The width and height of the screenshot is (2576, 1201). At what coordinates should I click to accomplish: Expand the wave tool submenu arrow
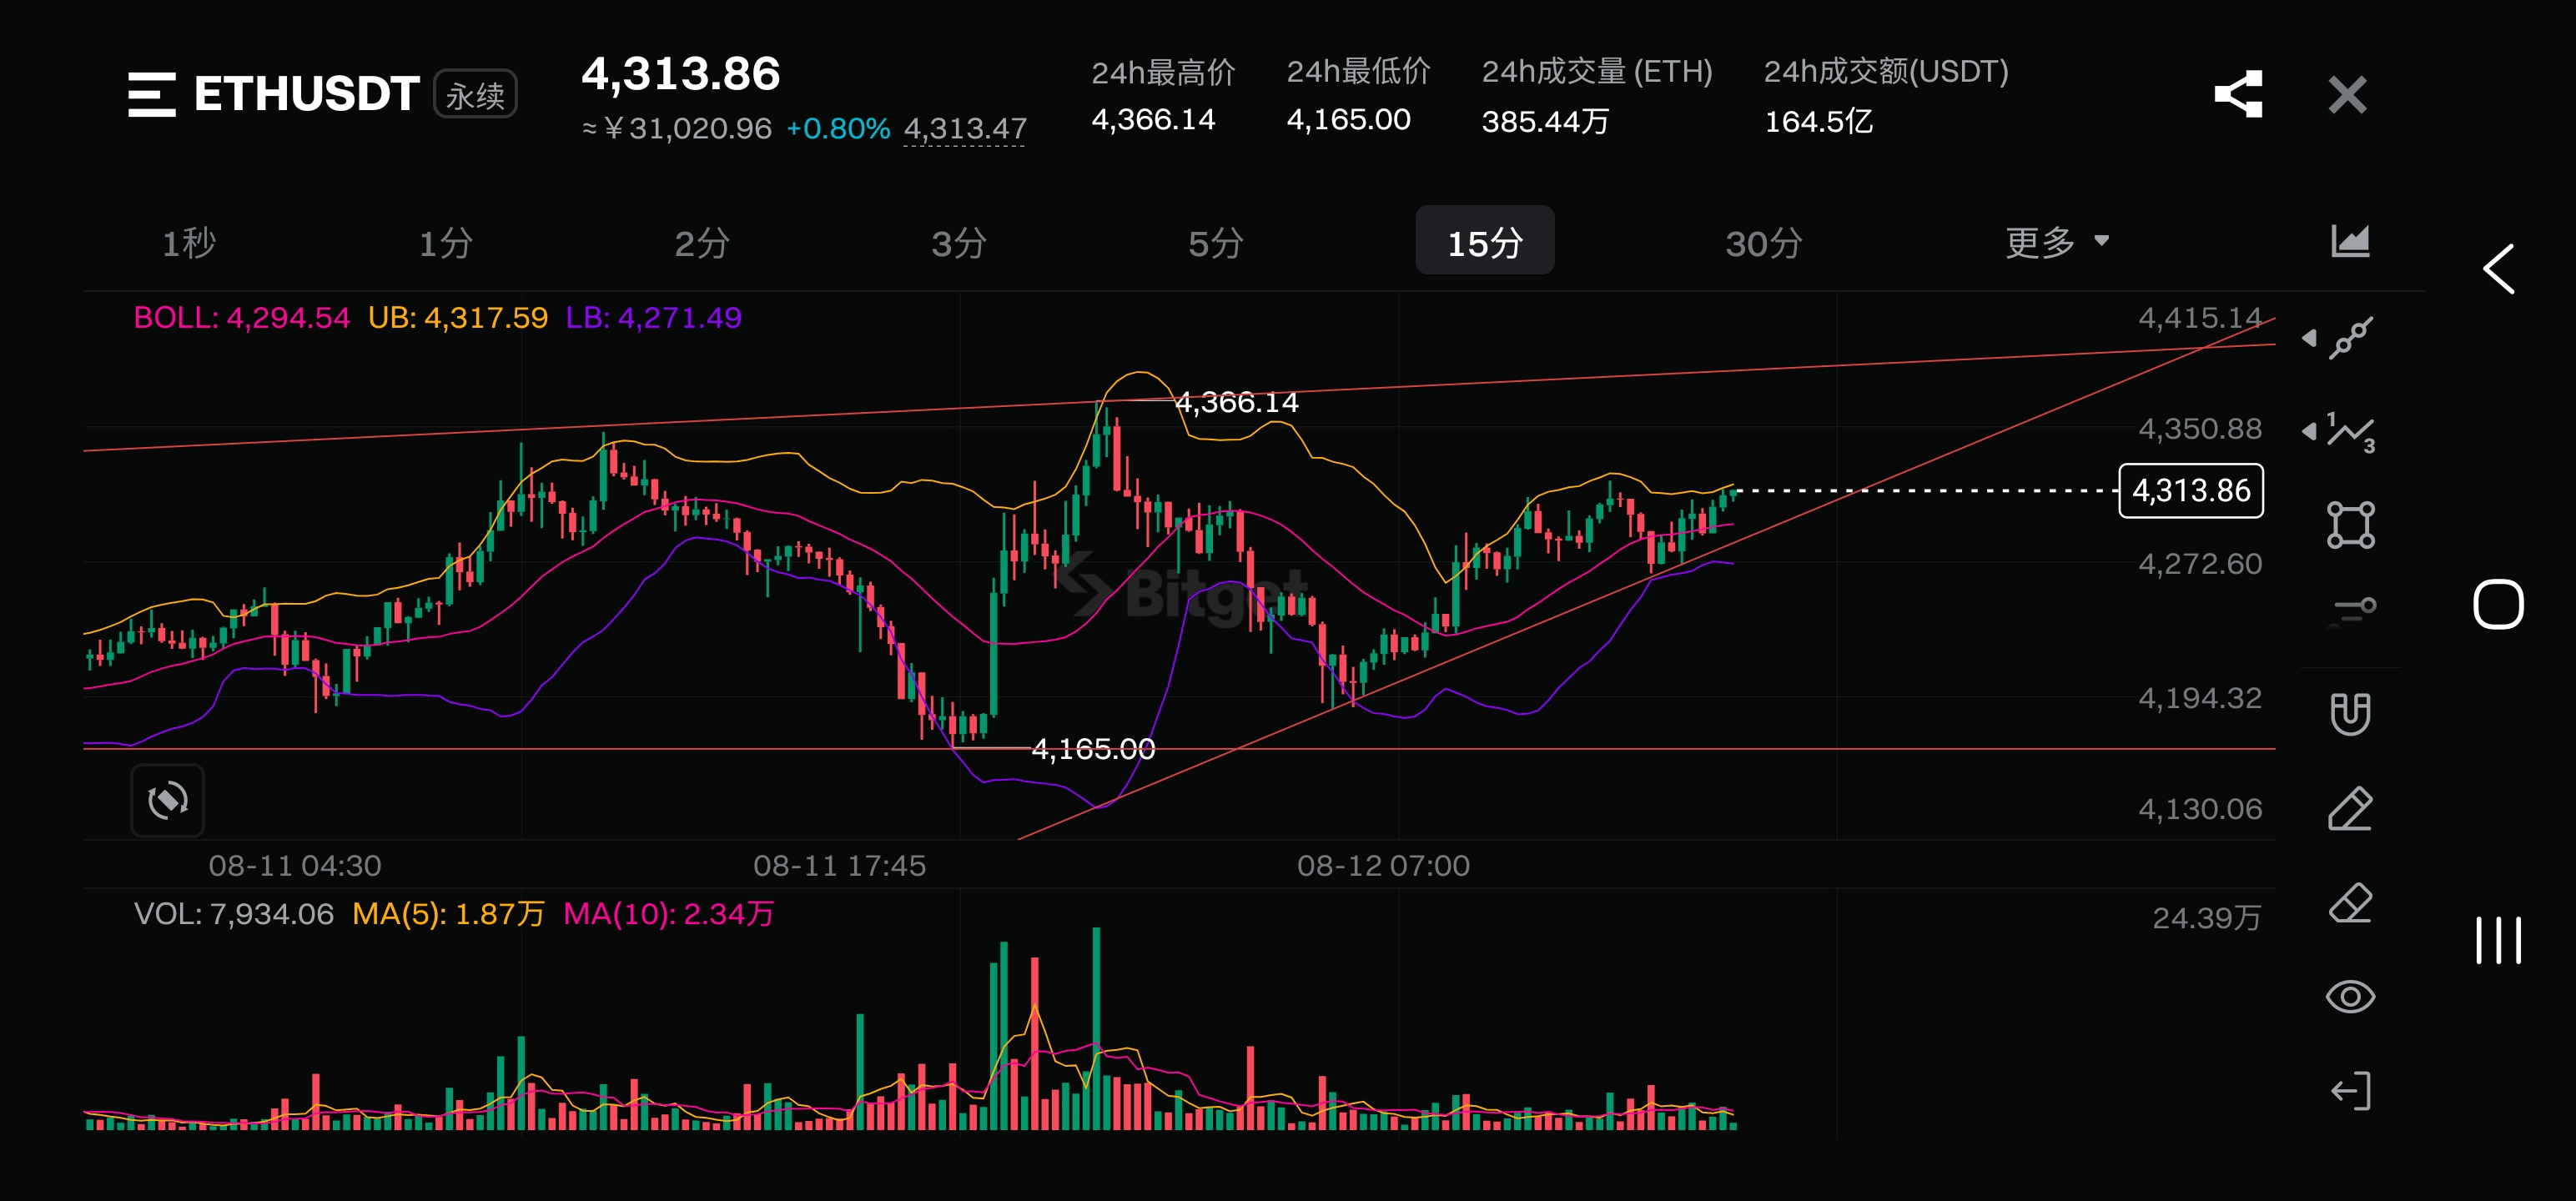pos(2309,432)
